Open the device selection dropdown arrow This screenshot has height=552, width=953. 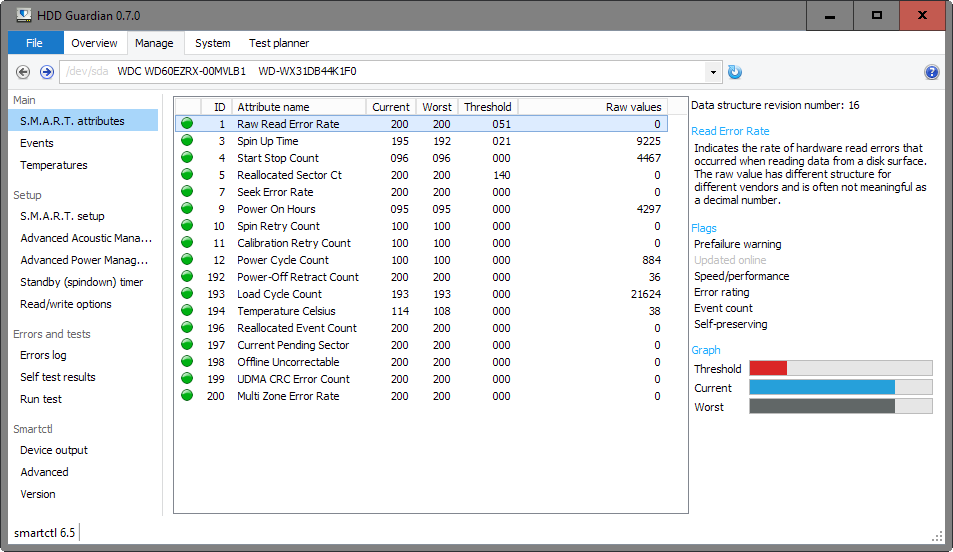(x=713, y=72)
